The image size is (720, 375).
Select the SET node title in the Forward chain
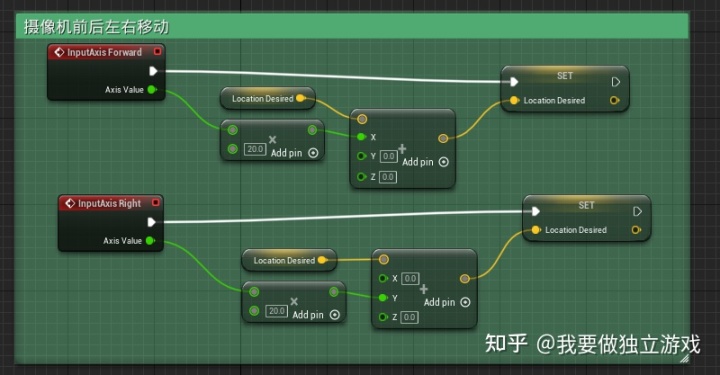565,76
